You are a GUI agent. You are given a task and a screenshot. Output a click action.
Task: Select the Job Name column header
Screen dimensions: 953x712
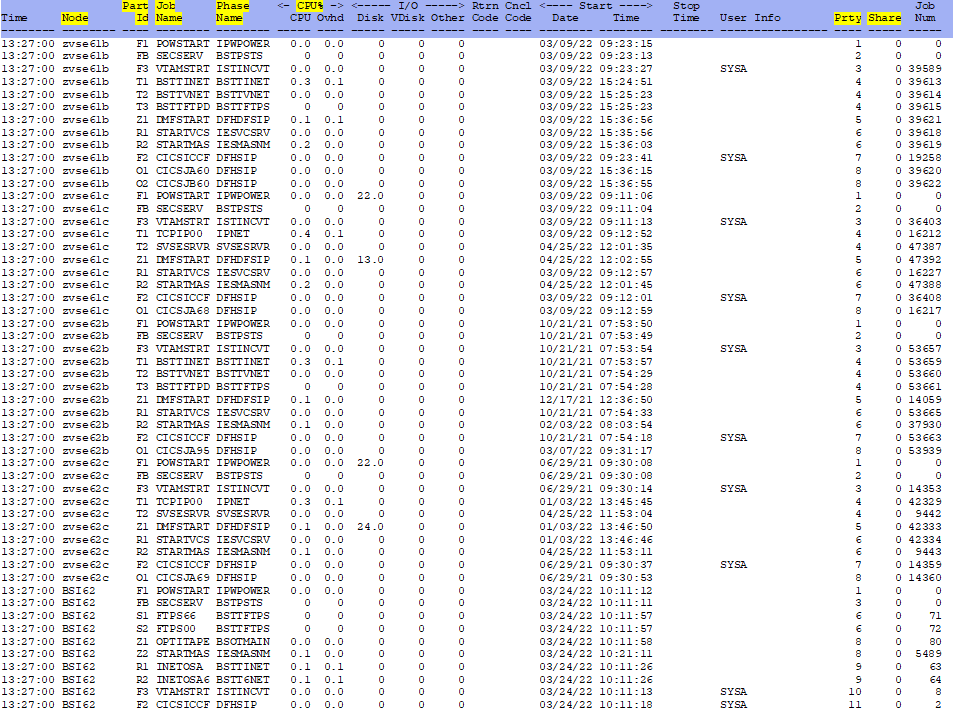click(169, 12)
